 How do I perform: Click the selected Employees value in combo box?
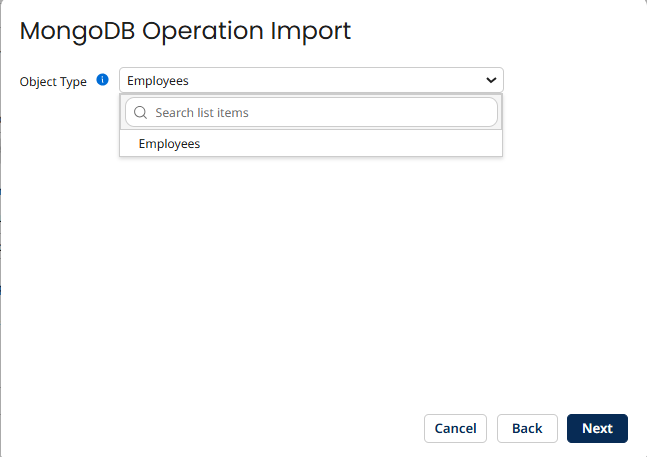tap(158, 81)
